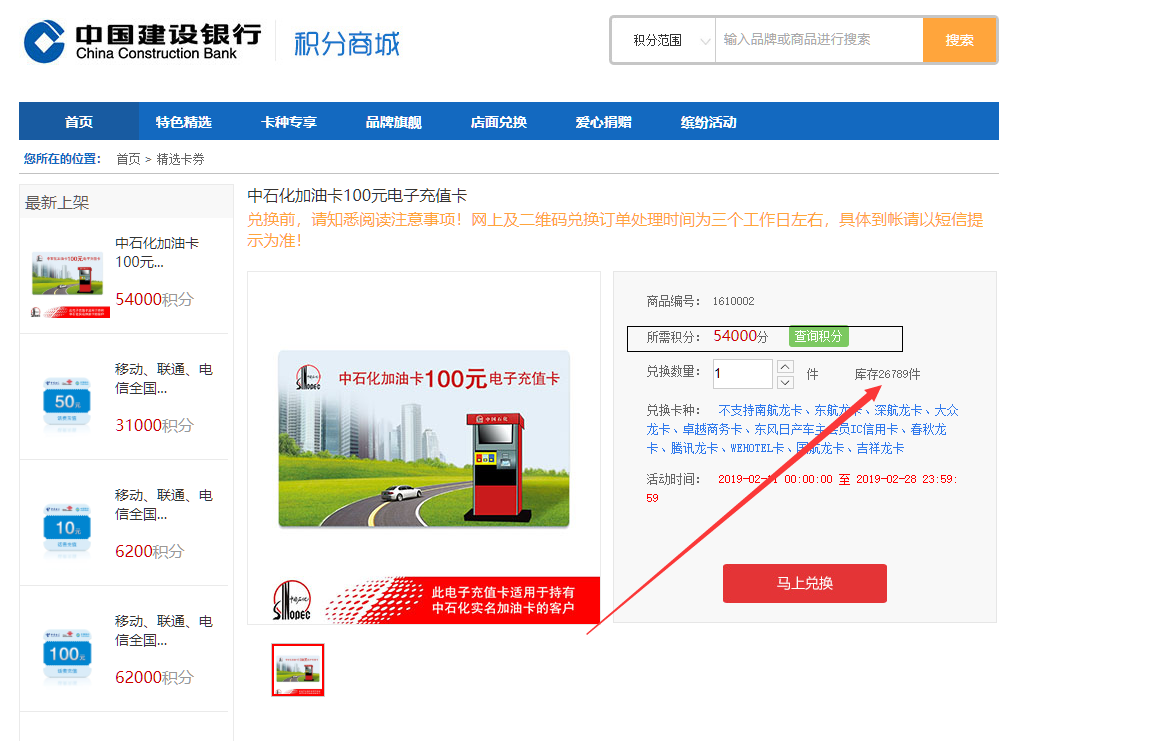Click the green 查询积分 button
1150x741 pixels.
(x=818, y=336)
